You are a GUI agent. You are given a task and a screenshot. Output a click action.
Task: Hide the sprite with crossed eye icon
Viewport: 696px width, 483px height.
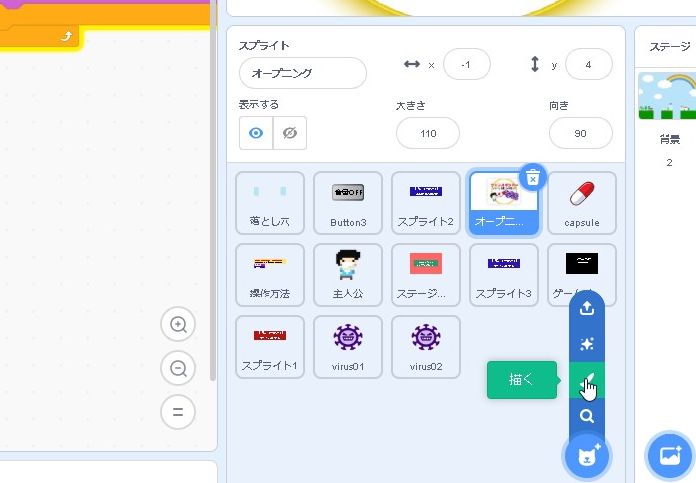tap(290, 133)
